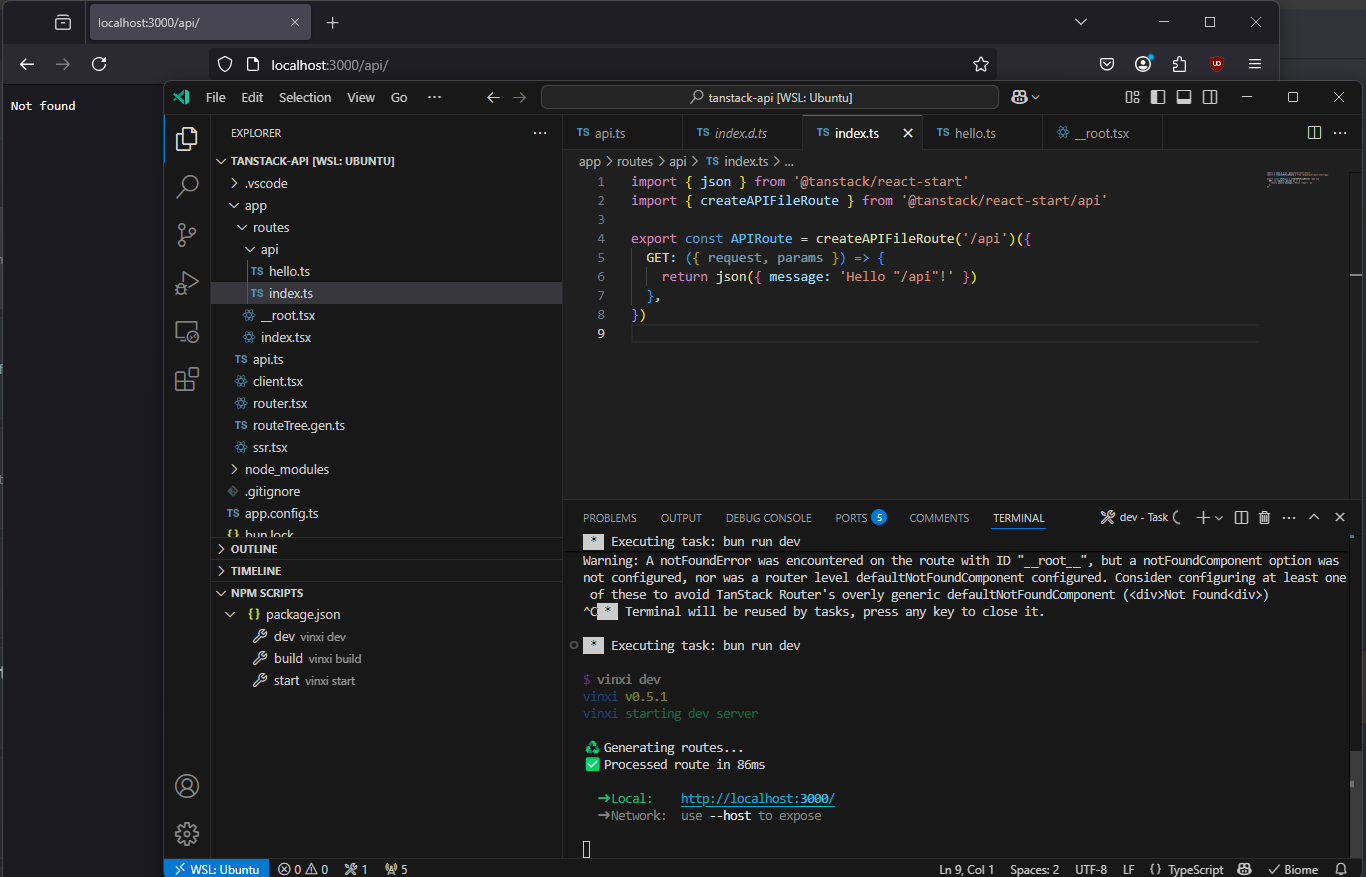Close the index.ts editor tab

pyautogui.click(x=908, y=133)
